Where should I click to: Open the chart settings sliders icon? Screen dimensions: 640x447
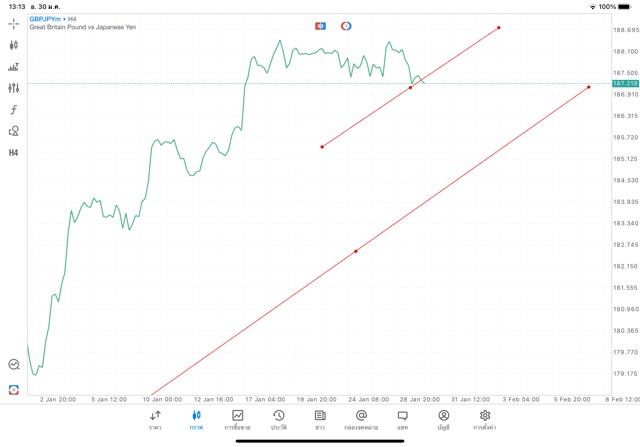click(14, 88)
